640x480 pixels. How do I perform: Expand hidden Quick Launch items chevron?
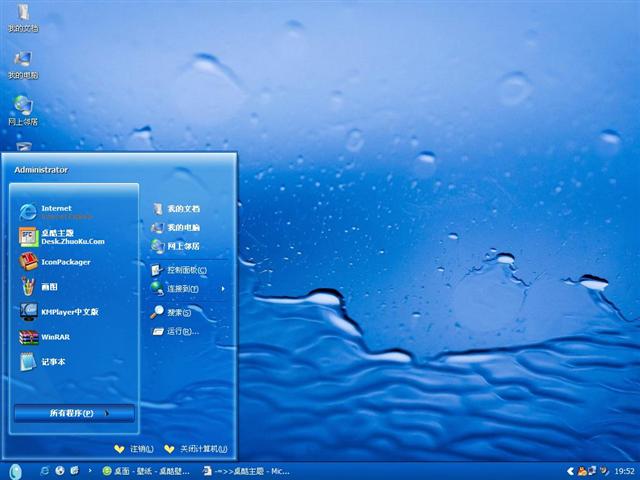[90, 471]
